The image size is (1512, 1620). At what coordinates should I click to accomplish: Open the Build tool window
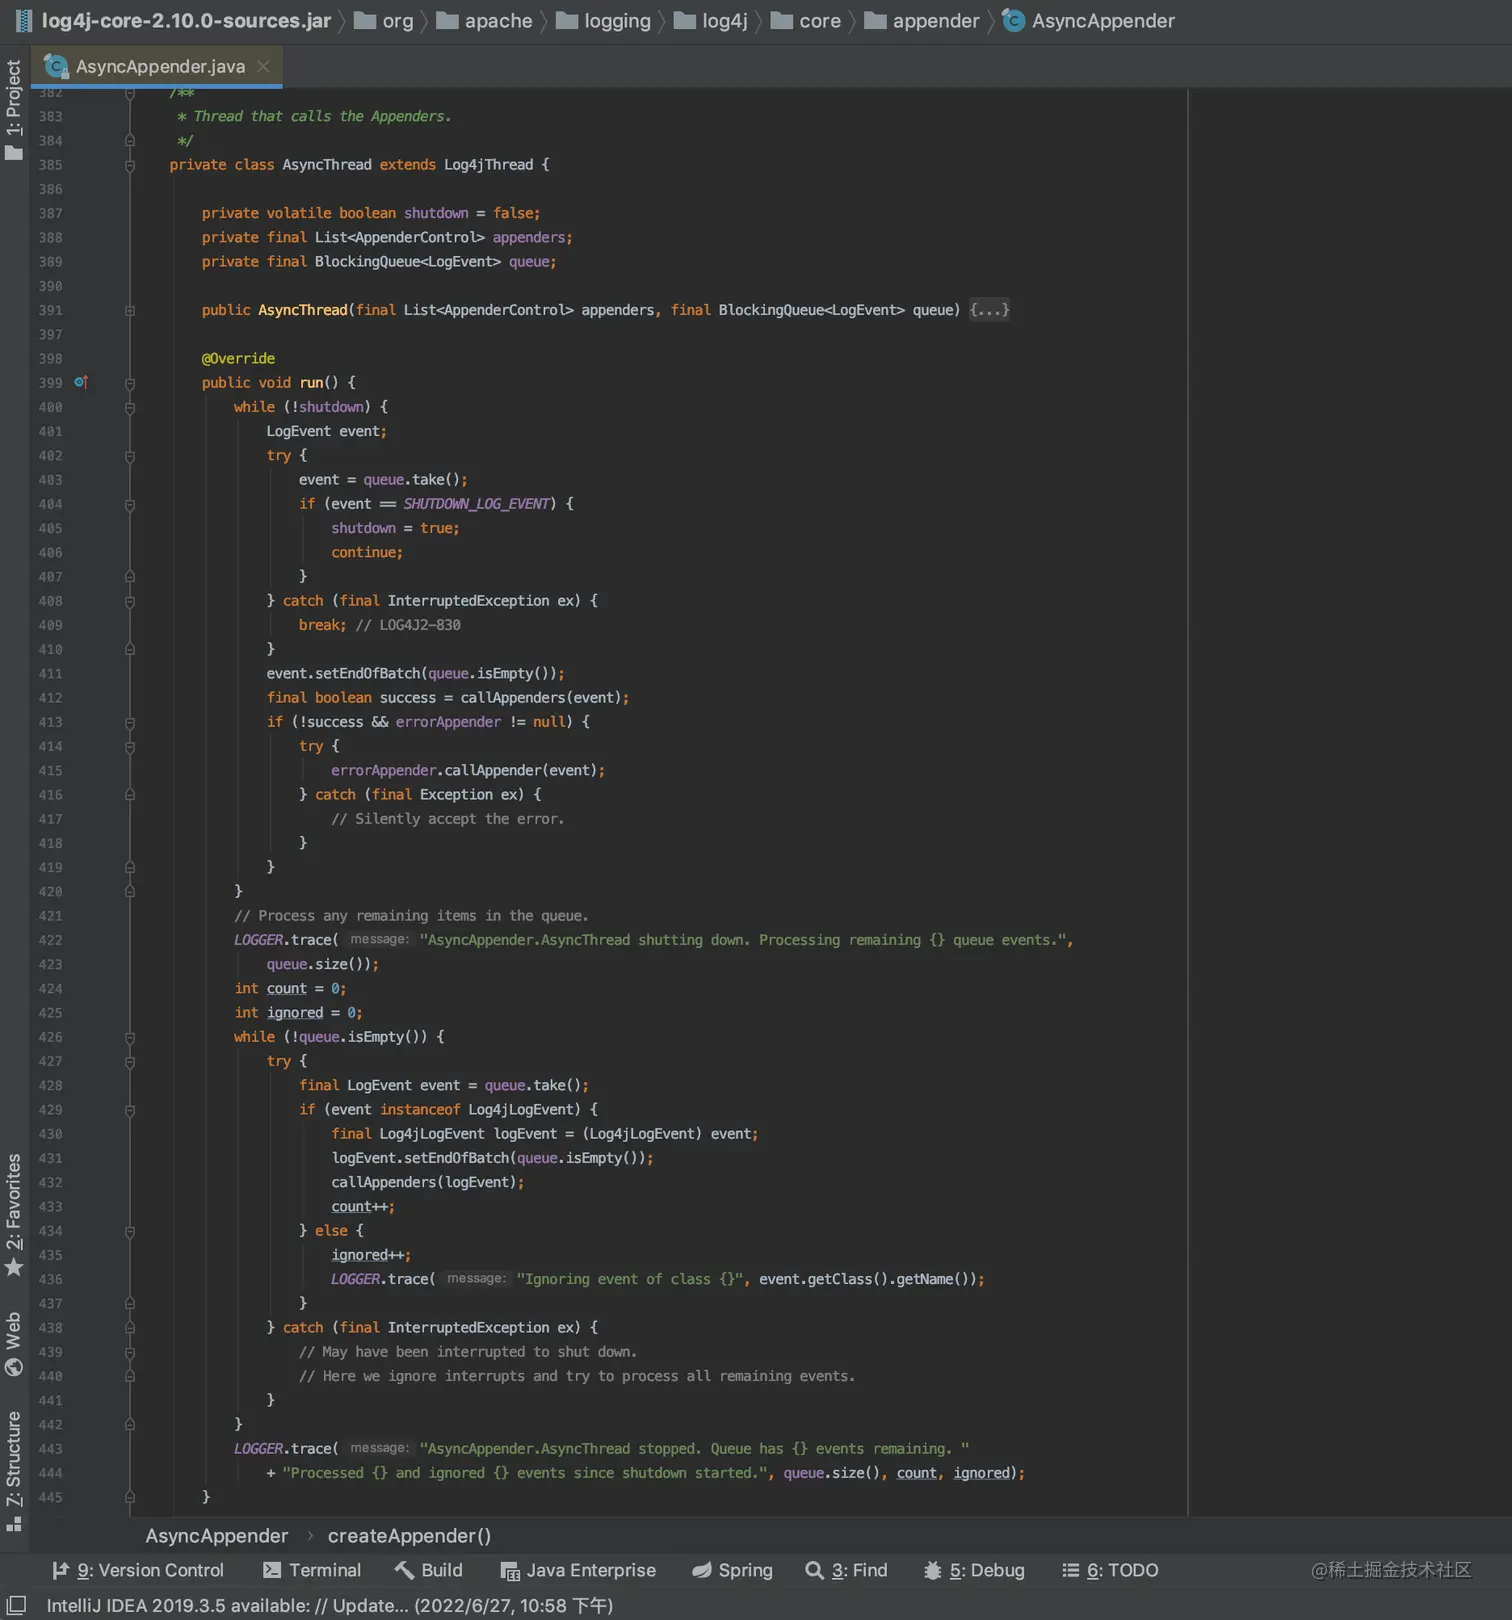coord(429,1570)
